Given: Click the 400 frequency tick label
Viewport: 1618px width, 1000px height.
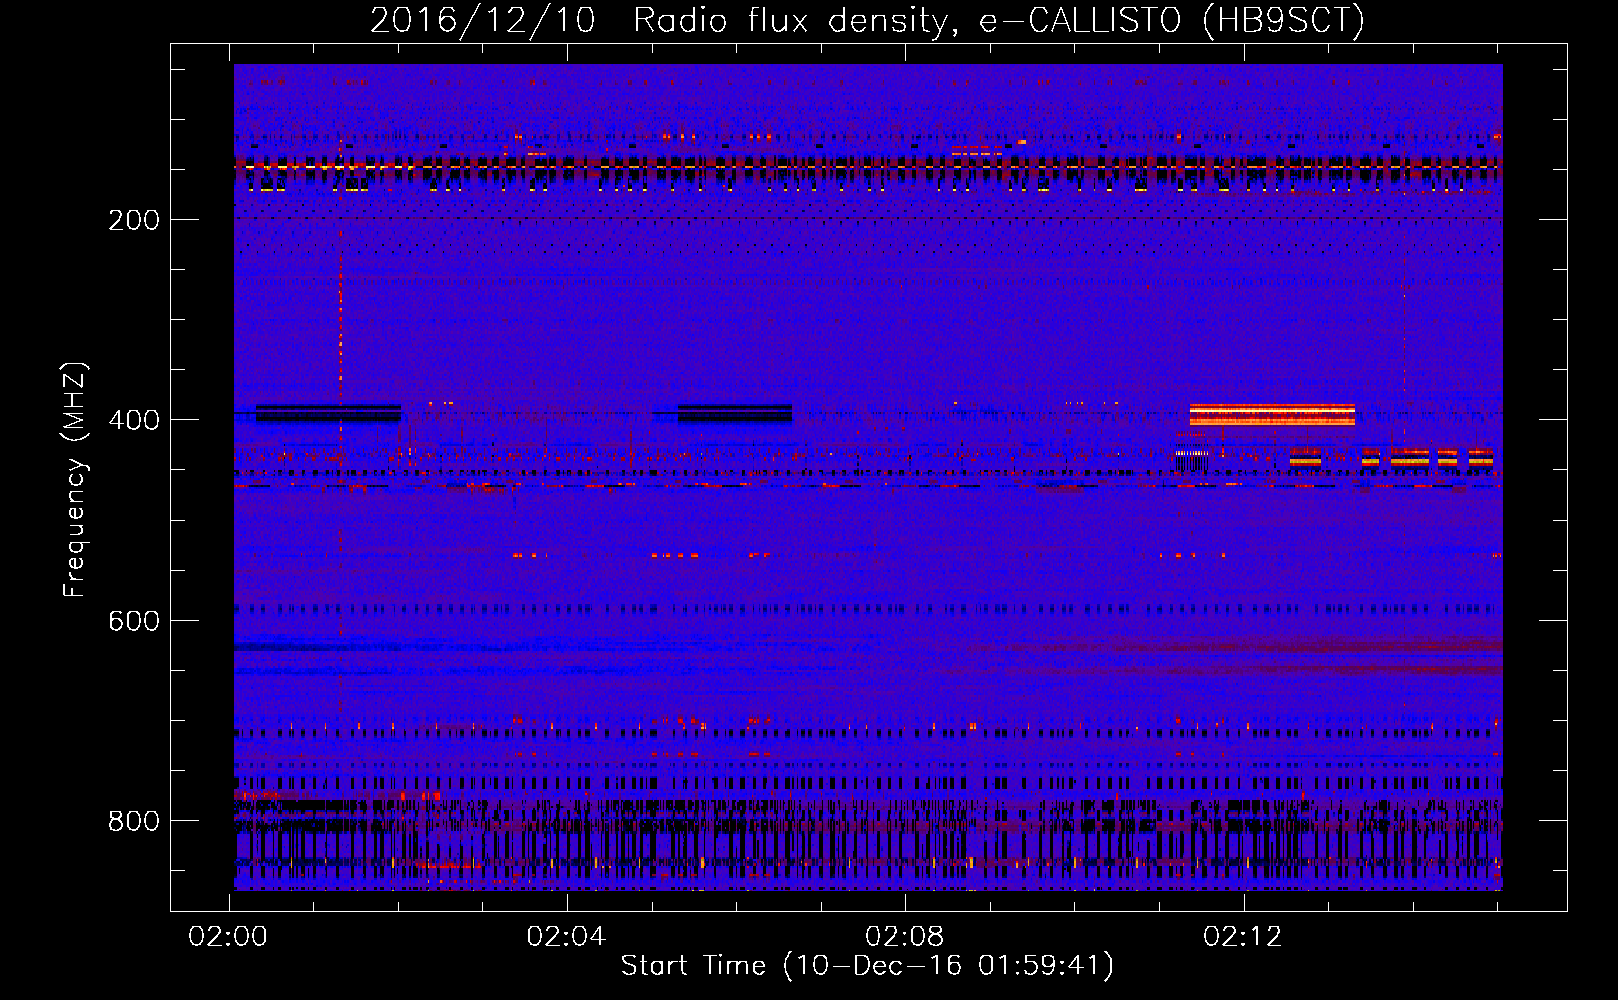Looking at the screenshot, I should point(134,420).
